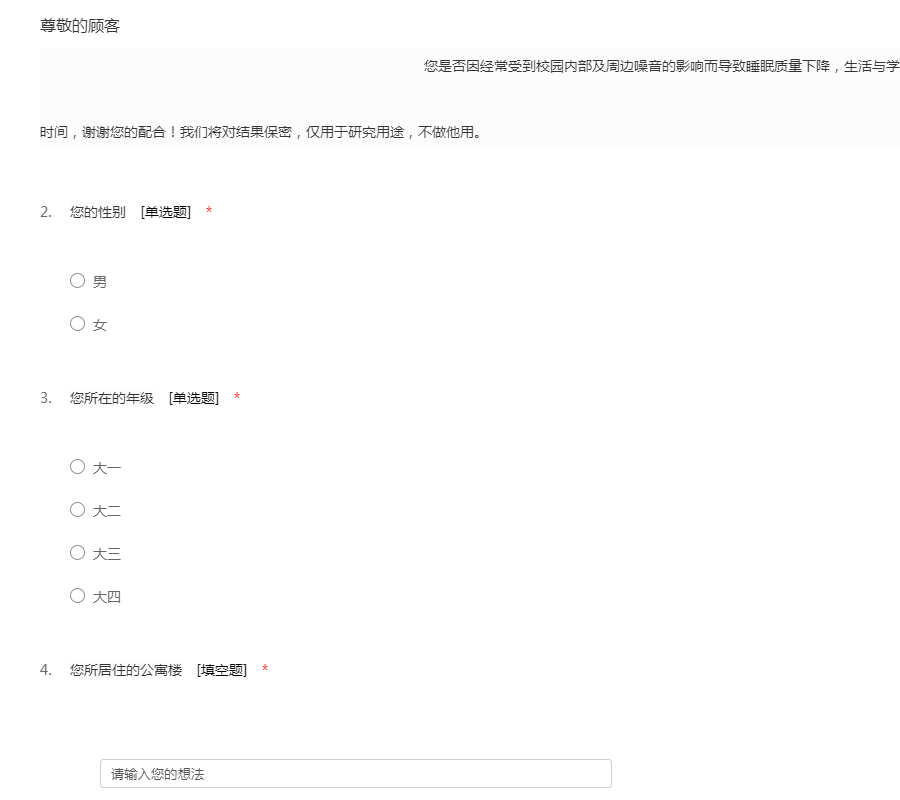Pick the 大三 grade option
Viewport: 900px width, 800px height.
(x=78, y=553)
